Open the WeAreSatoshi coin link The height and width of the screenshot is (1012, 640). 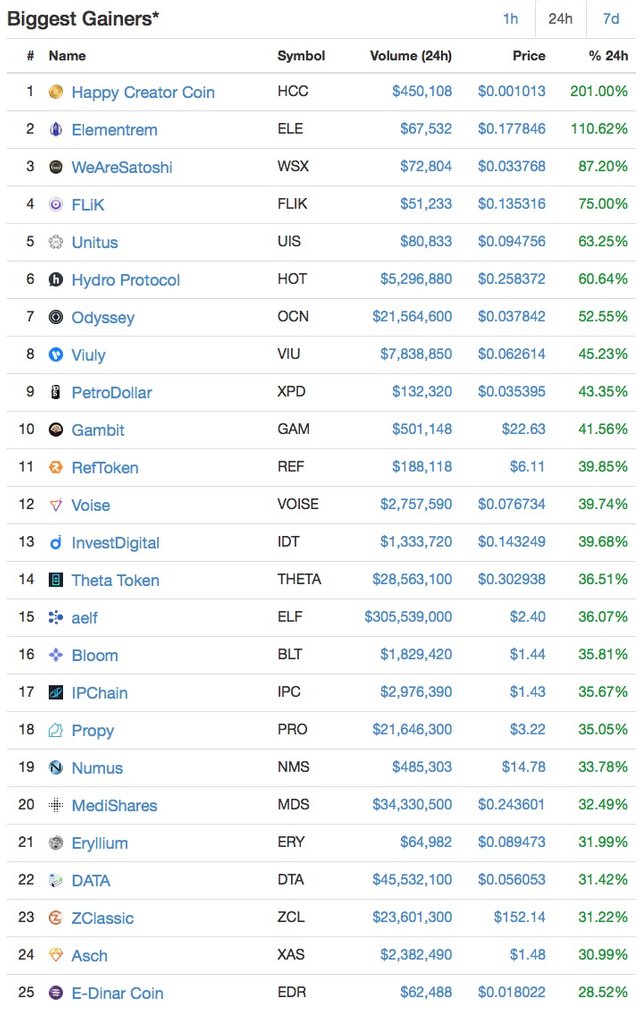[x=122, y=167]
